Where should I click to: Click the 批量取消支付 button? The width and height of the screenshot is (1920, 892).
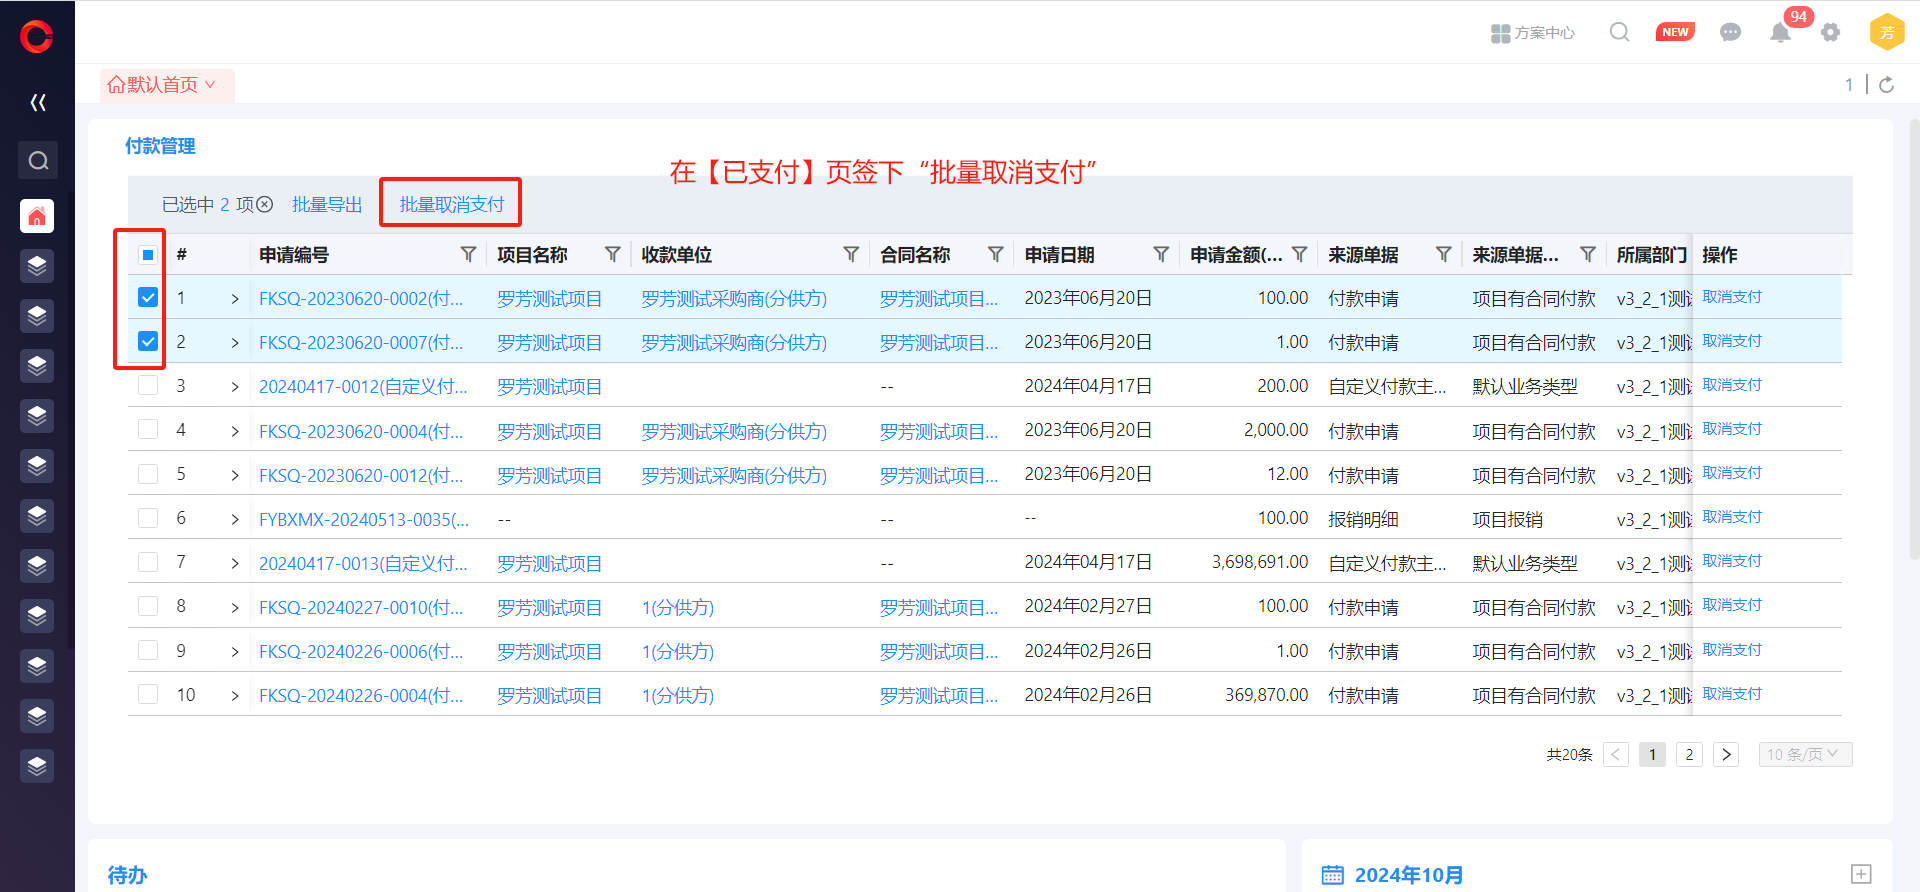pos(451,204)
